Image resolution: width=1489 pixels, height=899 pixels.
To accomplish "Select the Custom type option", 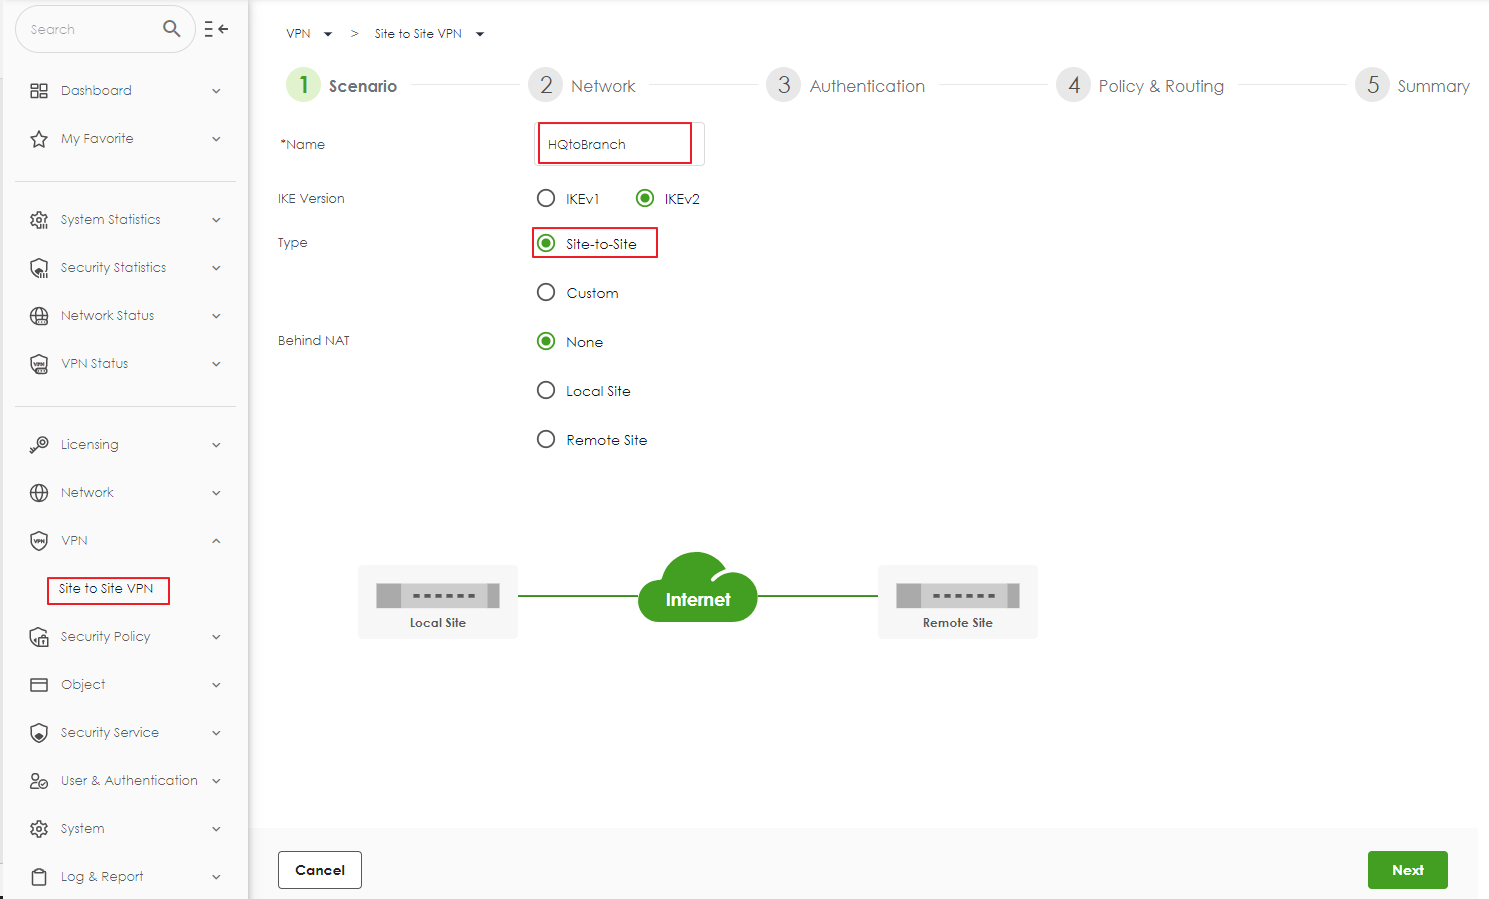I will click(546, 292).
